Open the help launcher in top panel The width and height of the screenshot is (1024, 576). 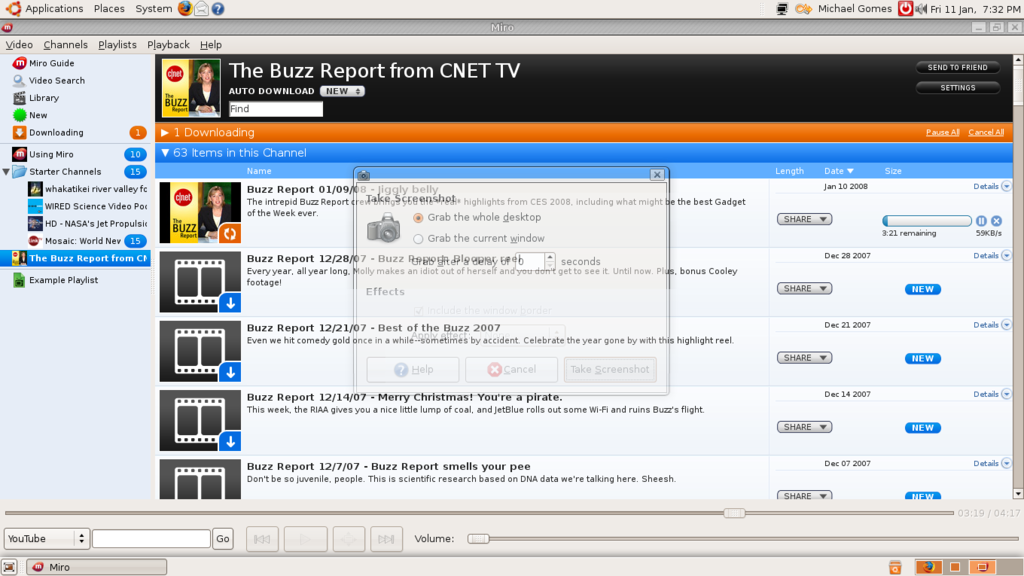(x=218, y=8)
